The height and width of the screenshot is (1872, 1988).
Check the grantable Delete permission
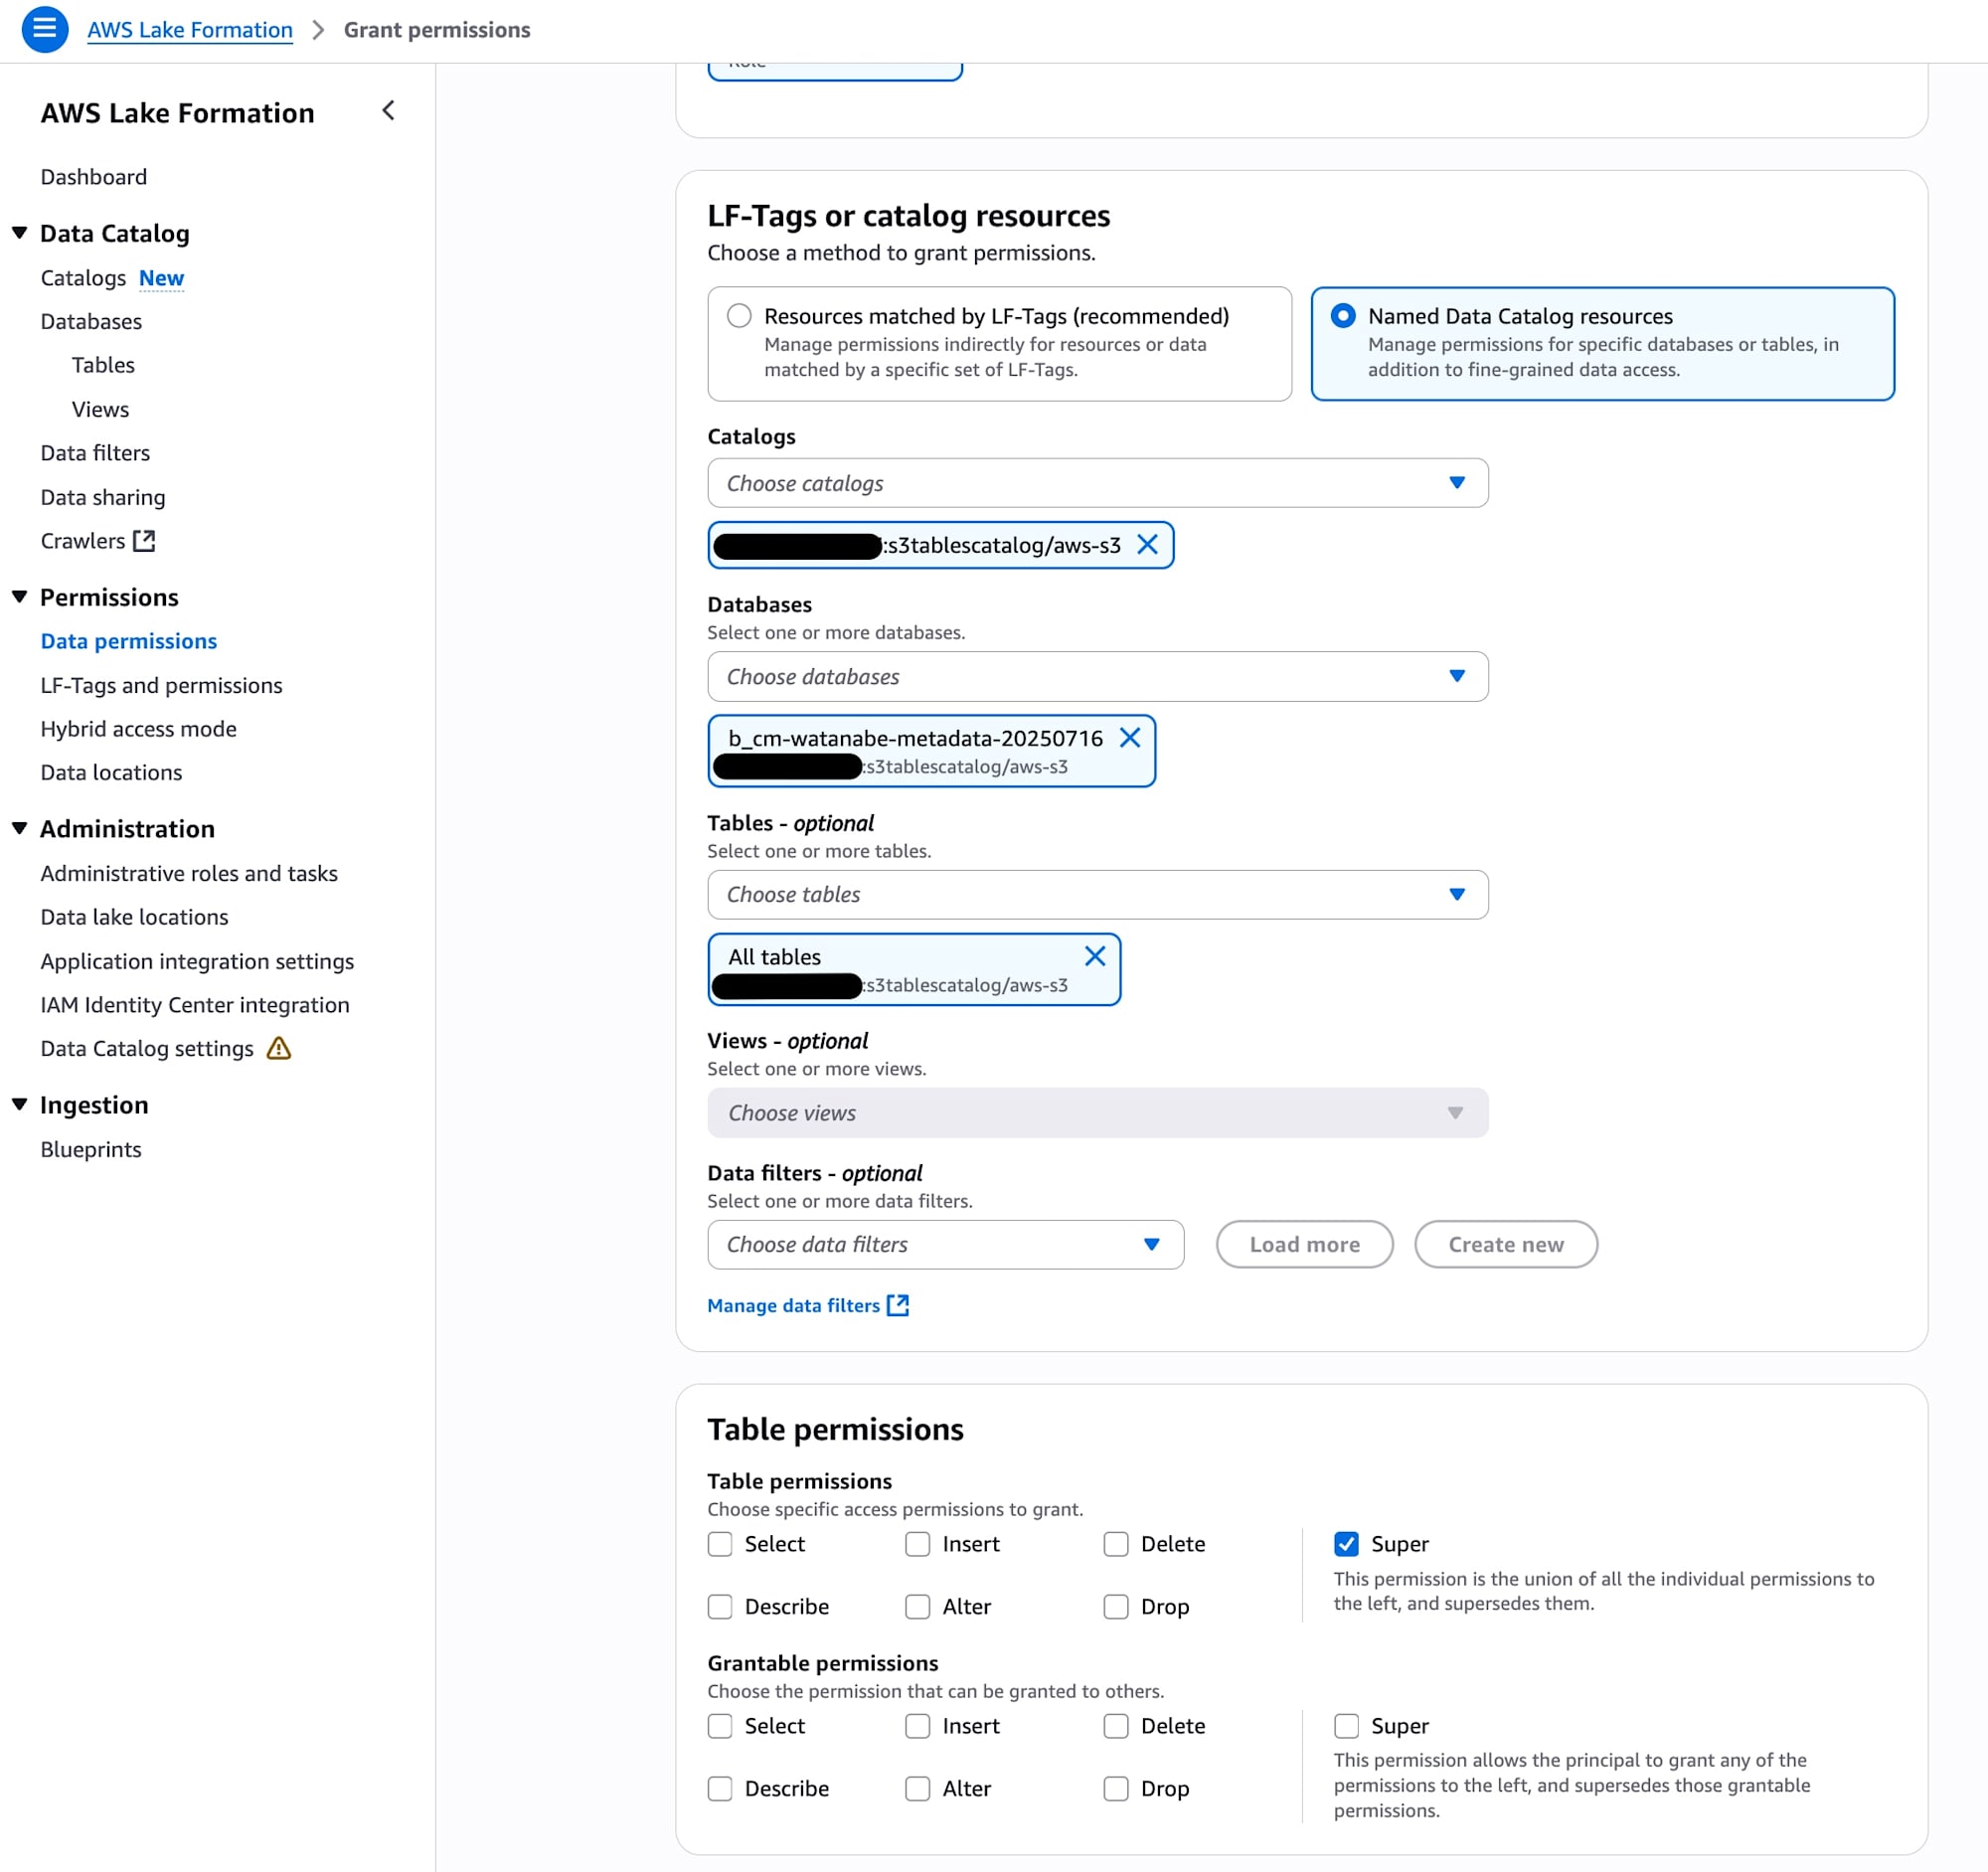pyautogui.click(x=1116, y=1725)
